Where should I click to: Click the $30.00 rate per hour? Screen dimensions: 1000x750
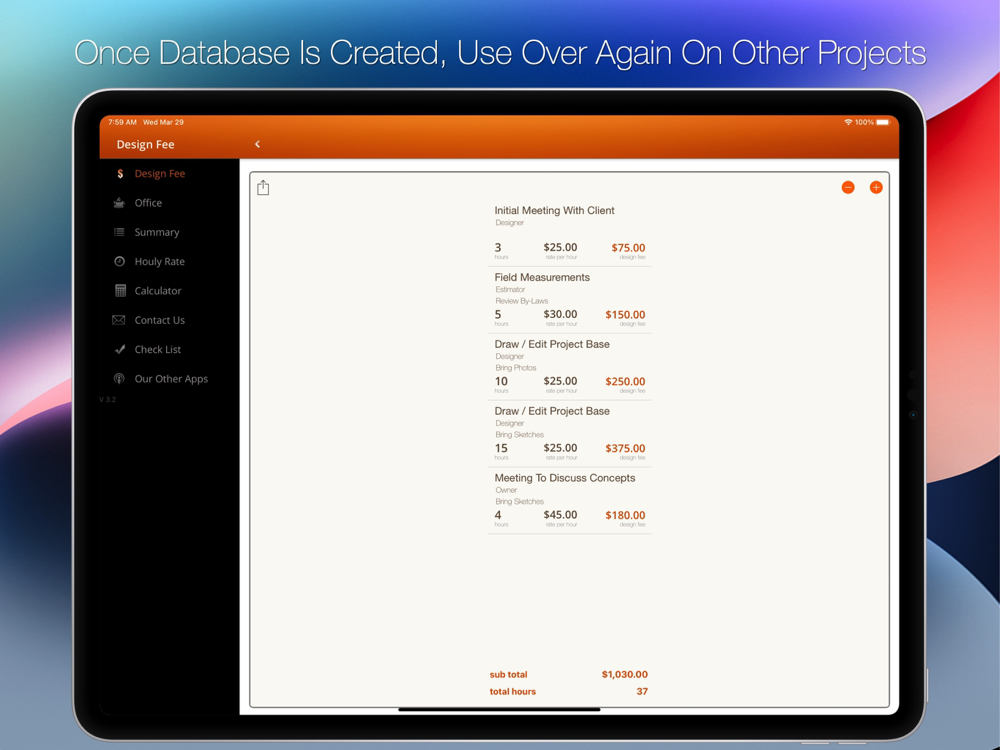pyautogui.click(x=560, y=314)
